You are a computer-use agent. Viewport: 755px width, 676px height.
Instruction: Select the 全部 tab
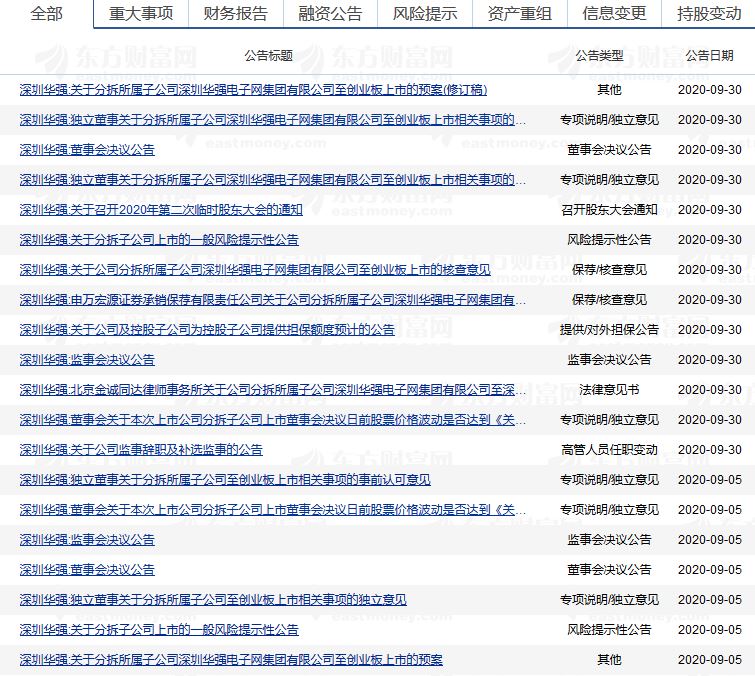(x=46, y=13)
